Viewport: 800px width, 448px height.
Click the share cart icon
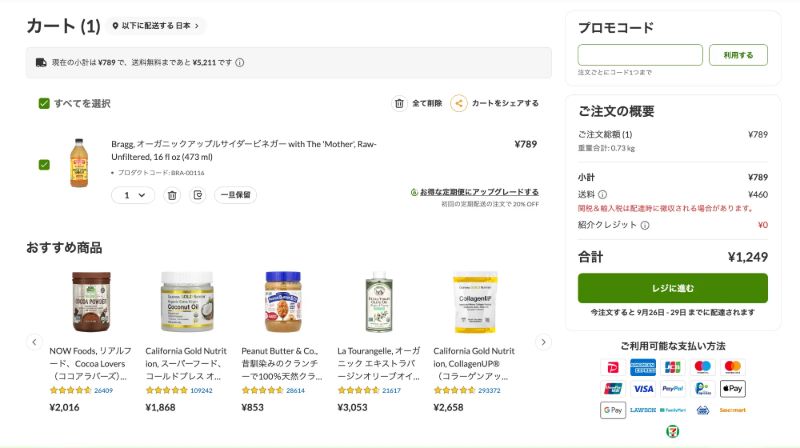point(458,103)
